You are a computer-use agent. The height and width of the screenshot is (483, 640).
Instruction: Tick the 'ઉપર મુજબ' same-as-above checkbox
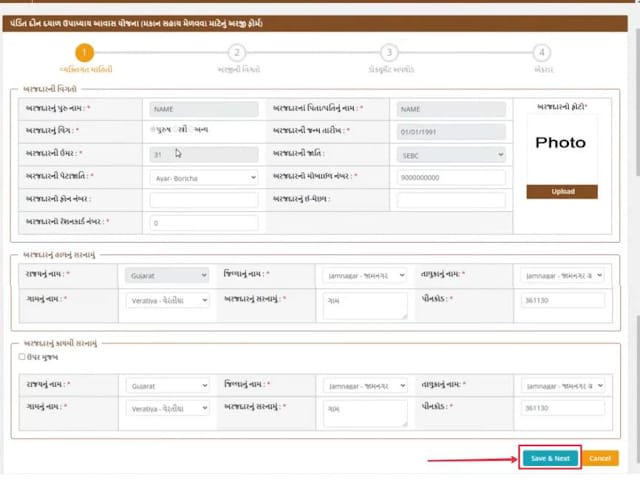pyautogui.click(x=22, y=356)
